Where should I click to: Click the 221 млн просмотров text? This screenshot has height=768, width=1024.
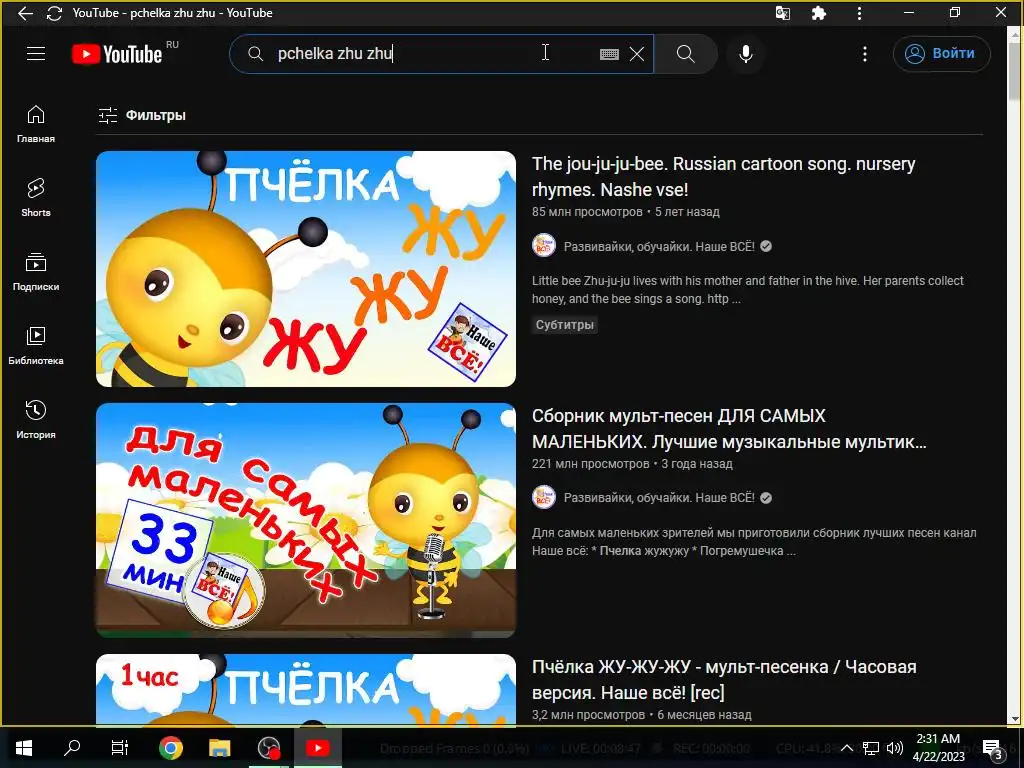(x=590, y=464)
